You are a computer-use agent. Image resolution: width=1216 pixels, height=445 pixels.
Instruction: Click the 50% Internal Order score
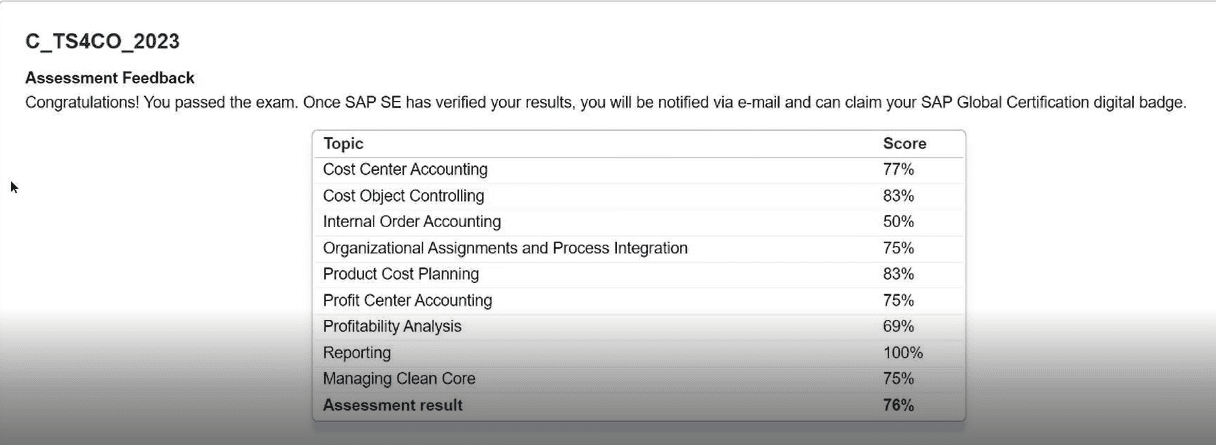(x=898, y=222)
